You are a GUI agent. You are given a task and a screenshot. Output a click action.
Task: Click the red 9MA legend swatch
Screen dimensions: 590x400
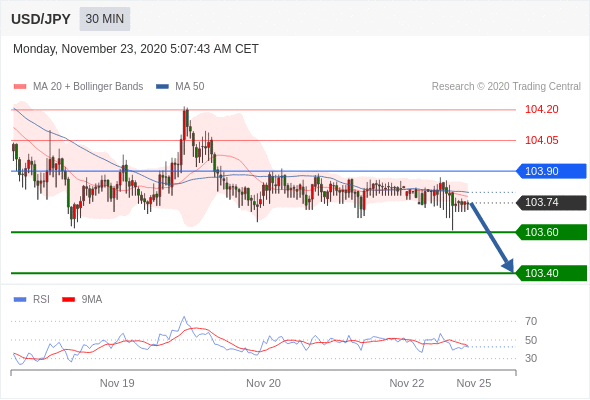pyautogui.click(x=68, y=300)
